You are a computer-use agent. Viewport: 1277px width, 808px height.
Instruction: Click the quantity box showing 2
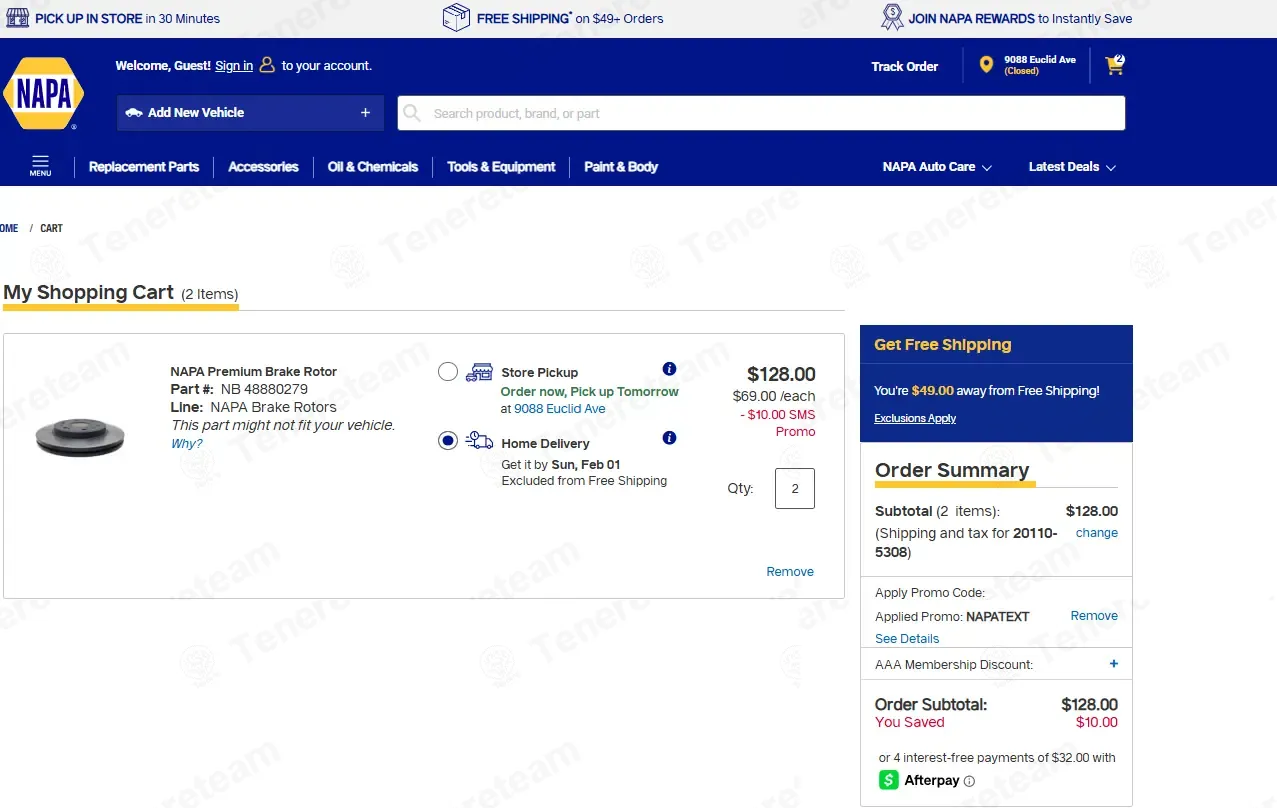795,489
